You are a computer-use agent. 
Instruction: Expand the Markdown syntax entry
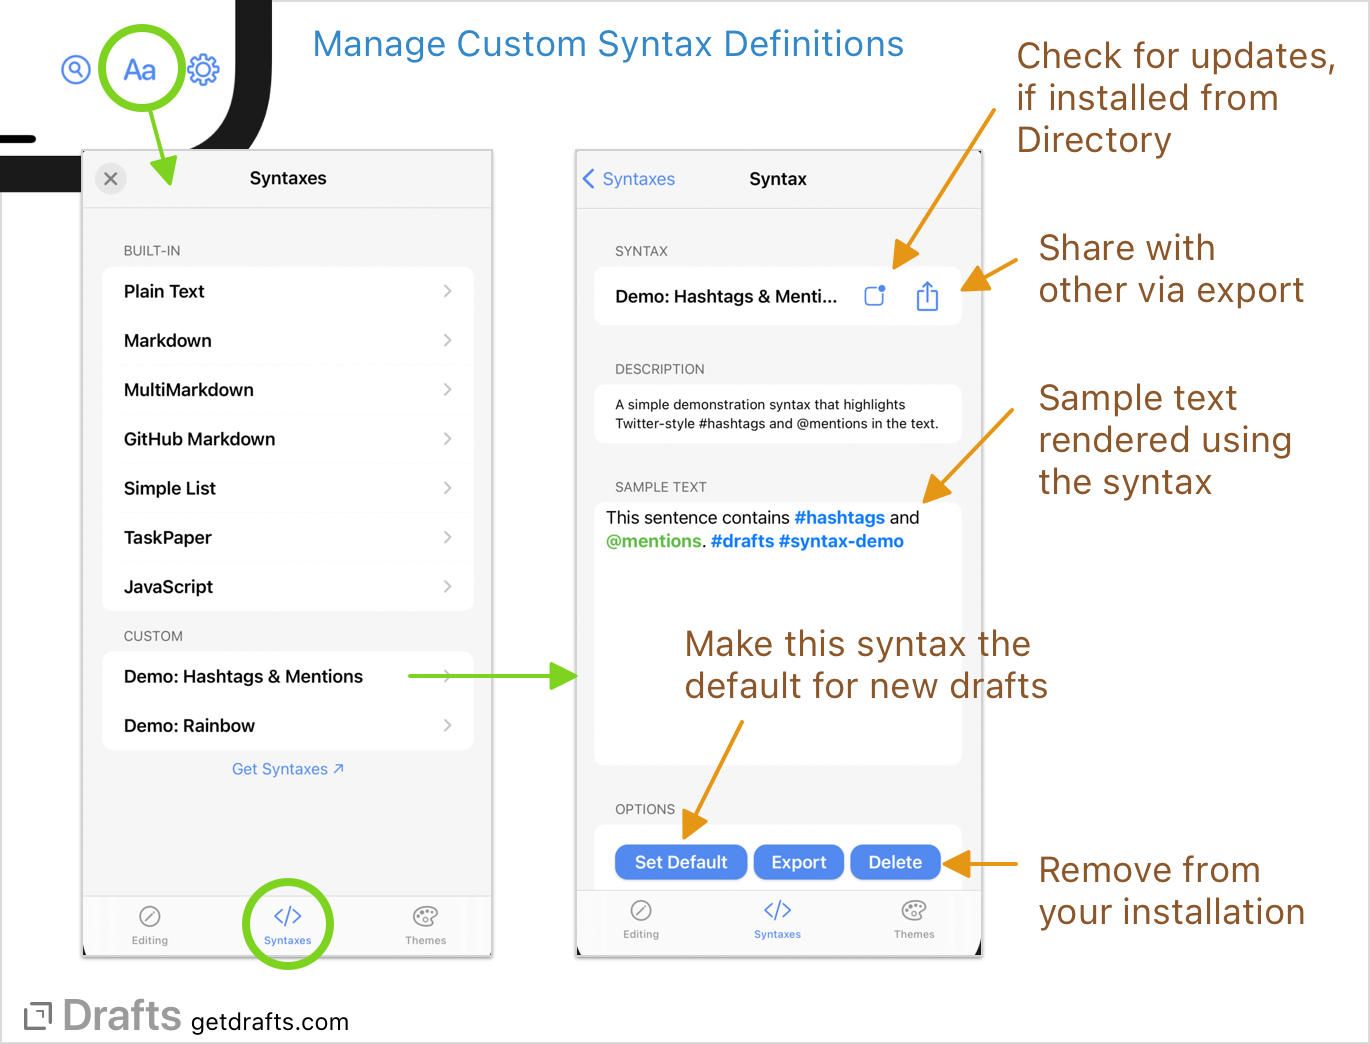coord(287,340)
